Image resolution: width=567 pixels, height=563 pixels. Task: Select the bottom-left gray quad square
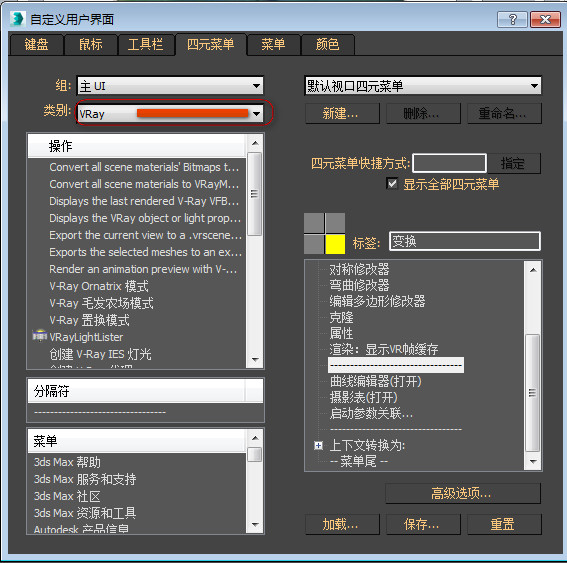point(314,244)
